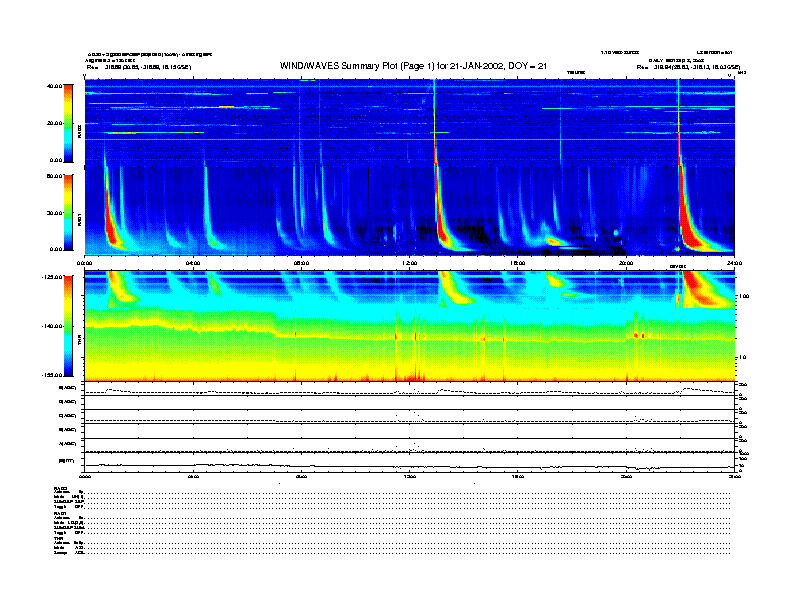Click 24:00 tick label below RAD1 spectrogram
792x612 pixels.
click(734, 263)
